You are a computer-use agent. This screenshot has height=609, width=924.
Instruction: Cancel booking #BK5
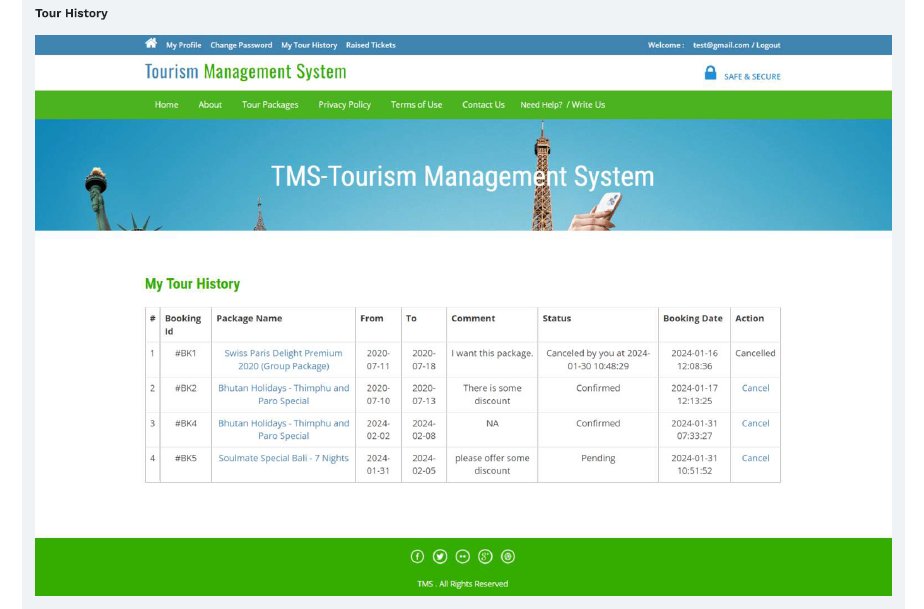pyautogui.click(x=755, y=458)
